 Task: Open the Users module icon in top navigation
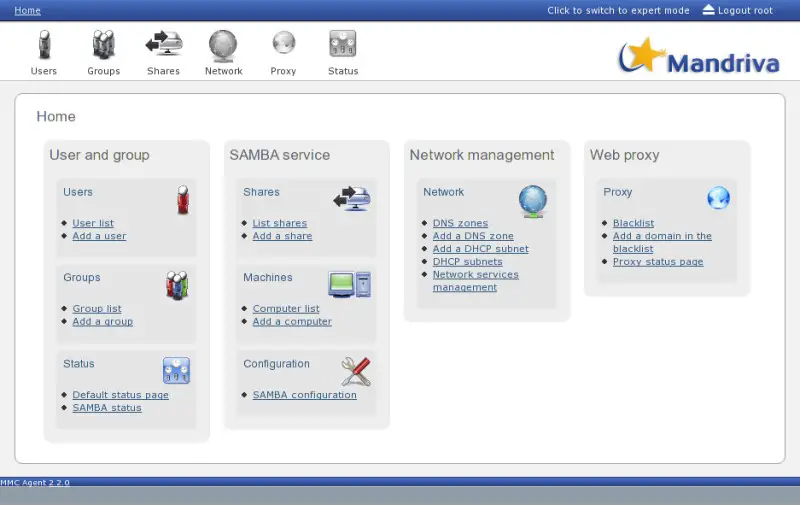click(44, 44)
